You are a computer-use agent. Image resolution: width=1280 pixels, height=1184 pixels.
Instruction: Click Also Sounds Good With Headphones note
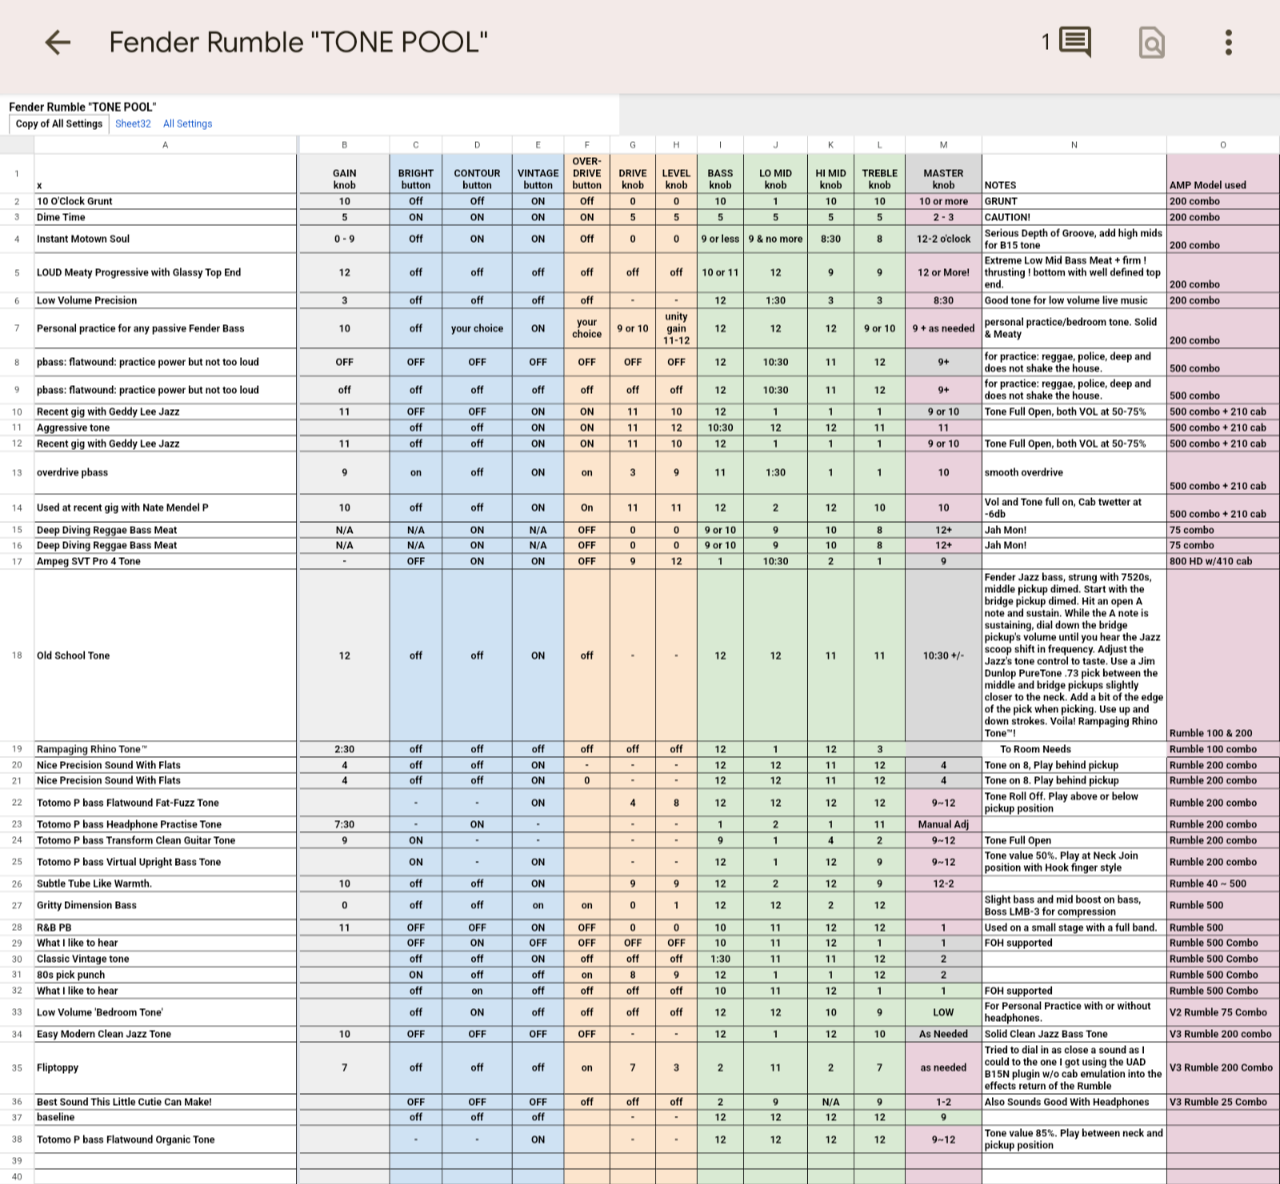click(1074, 1101)
